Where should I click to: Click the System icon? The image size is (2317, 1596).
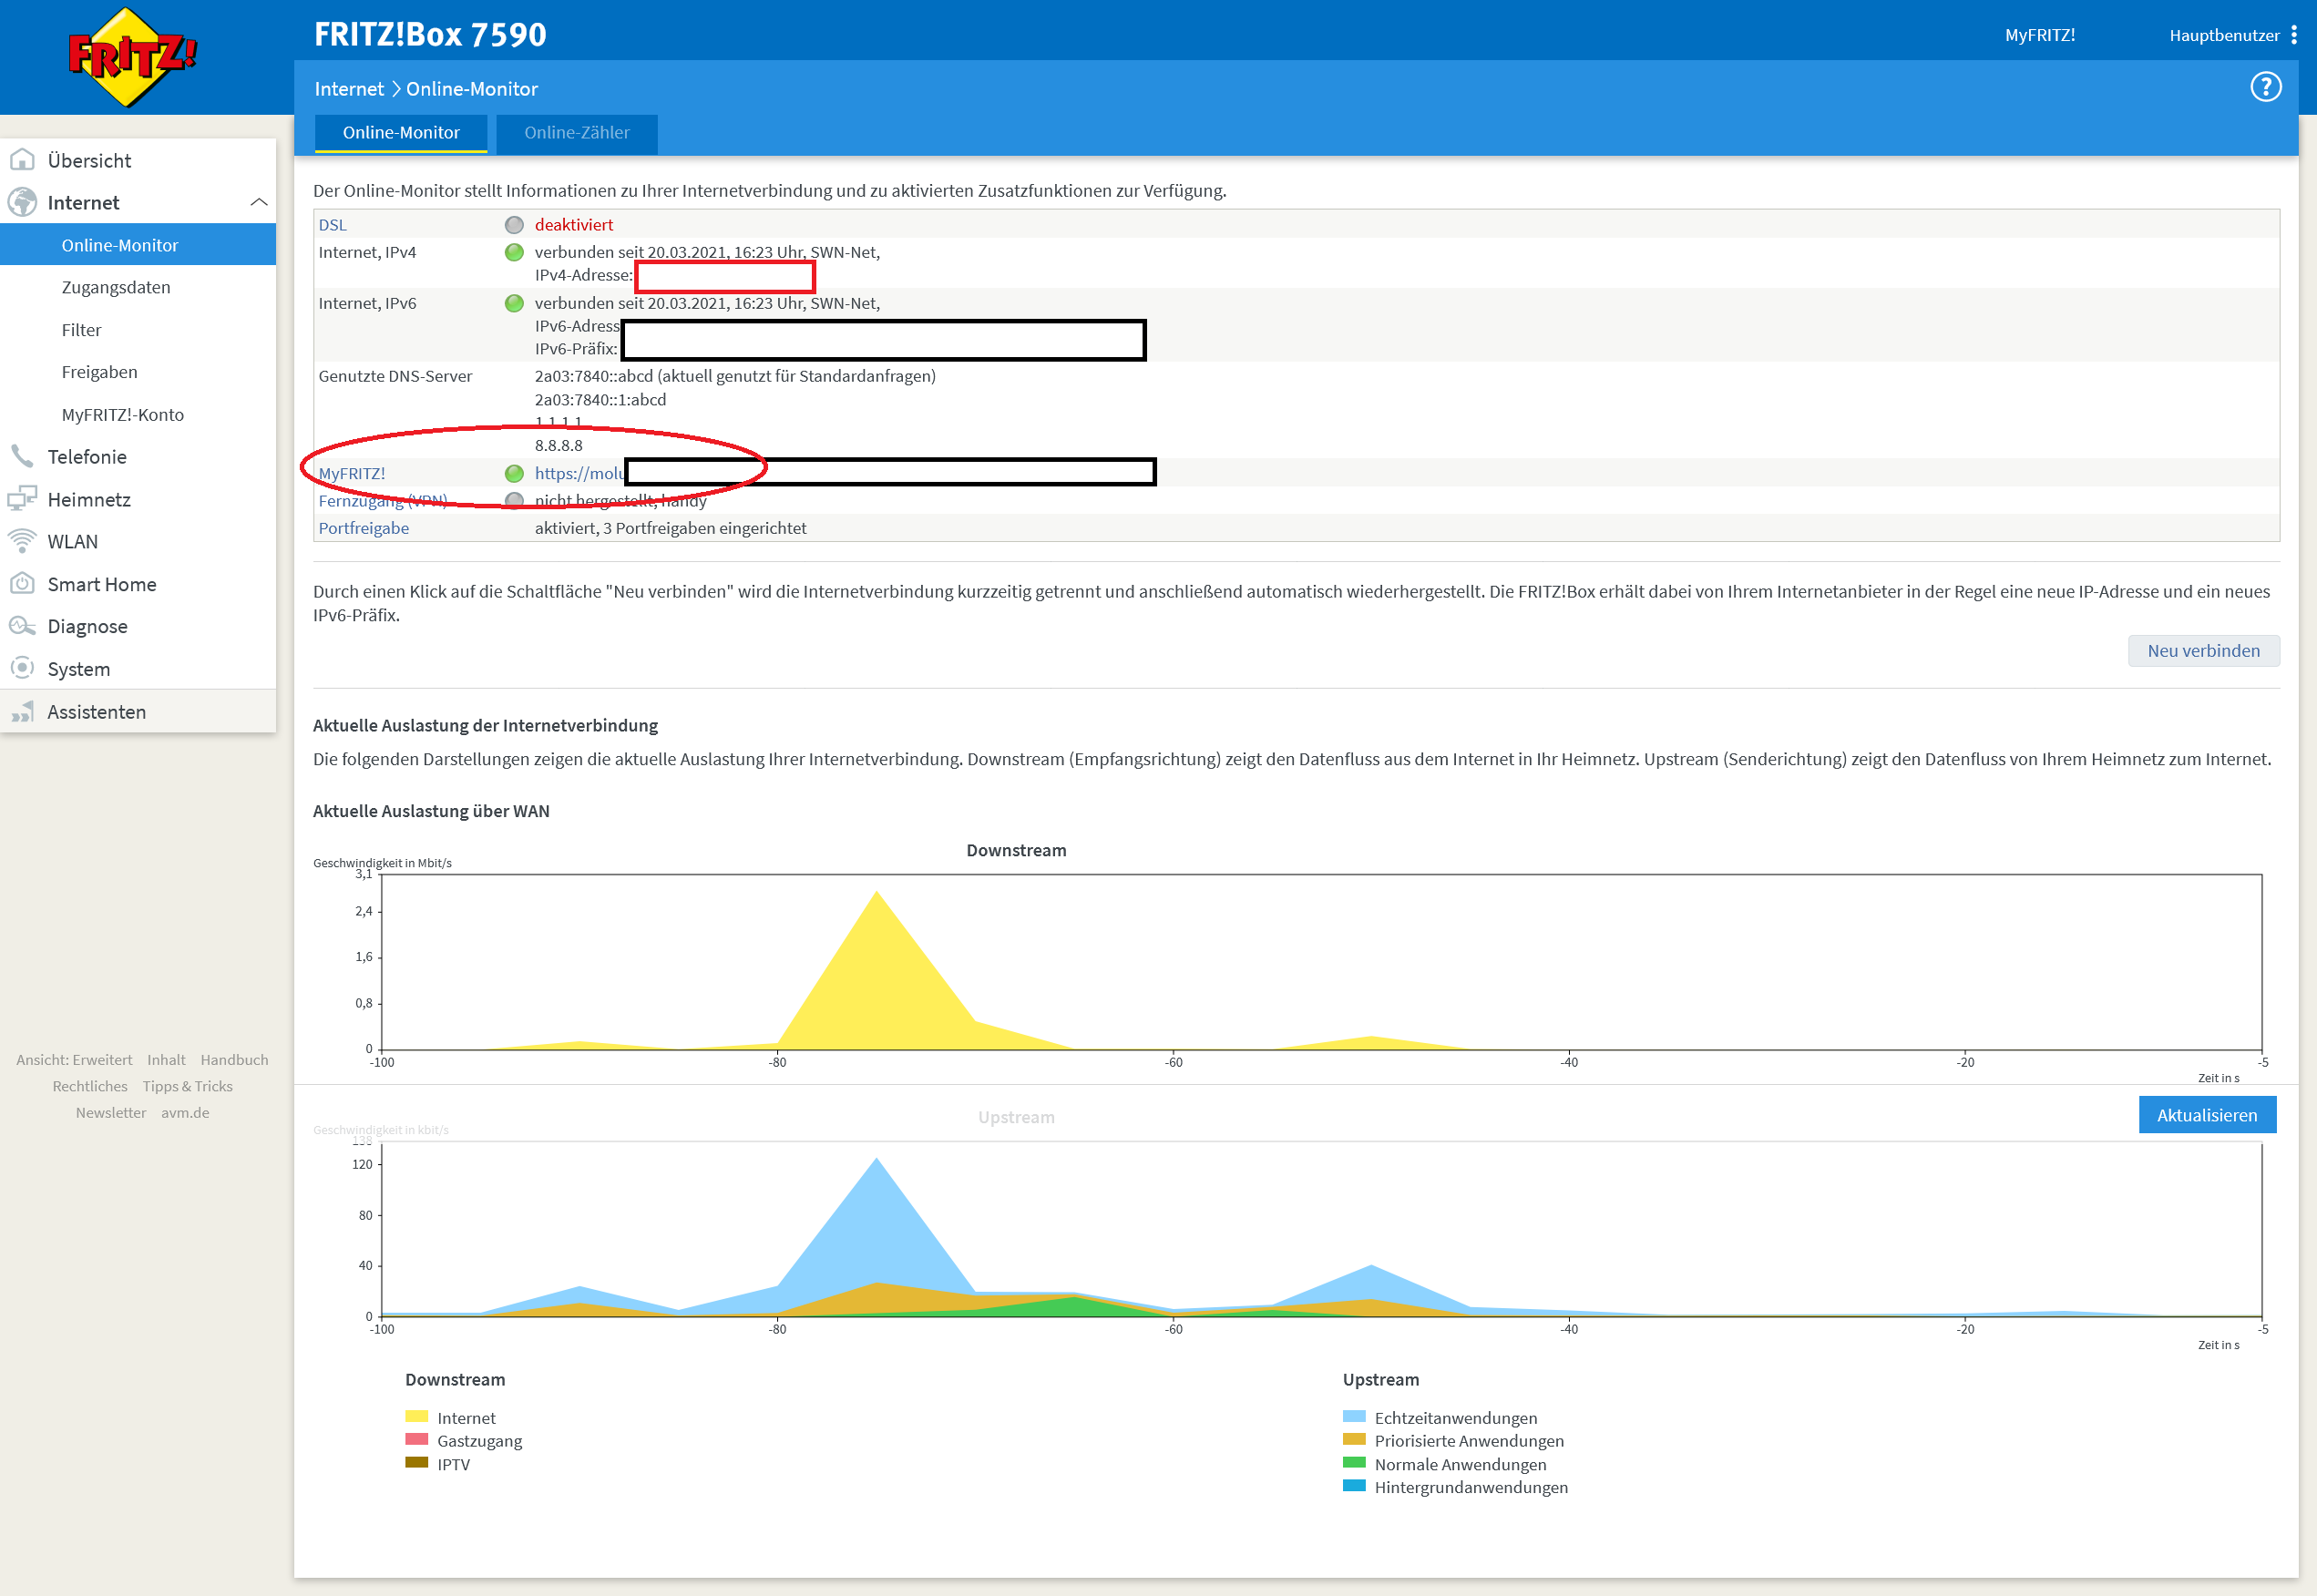[22, 668]
